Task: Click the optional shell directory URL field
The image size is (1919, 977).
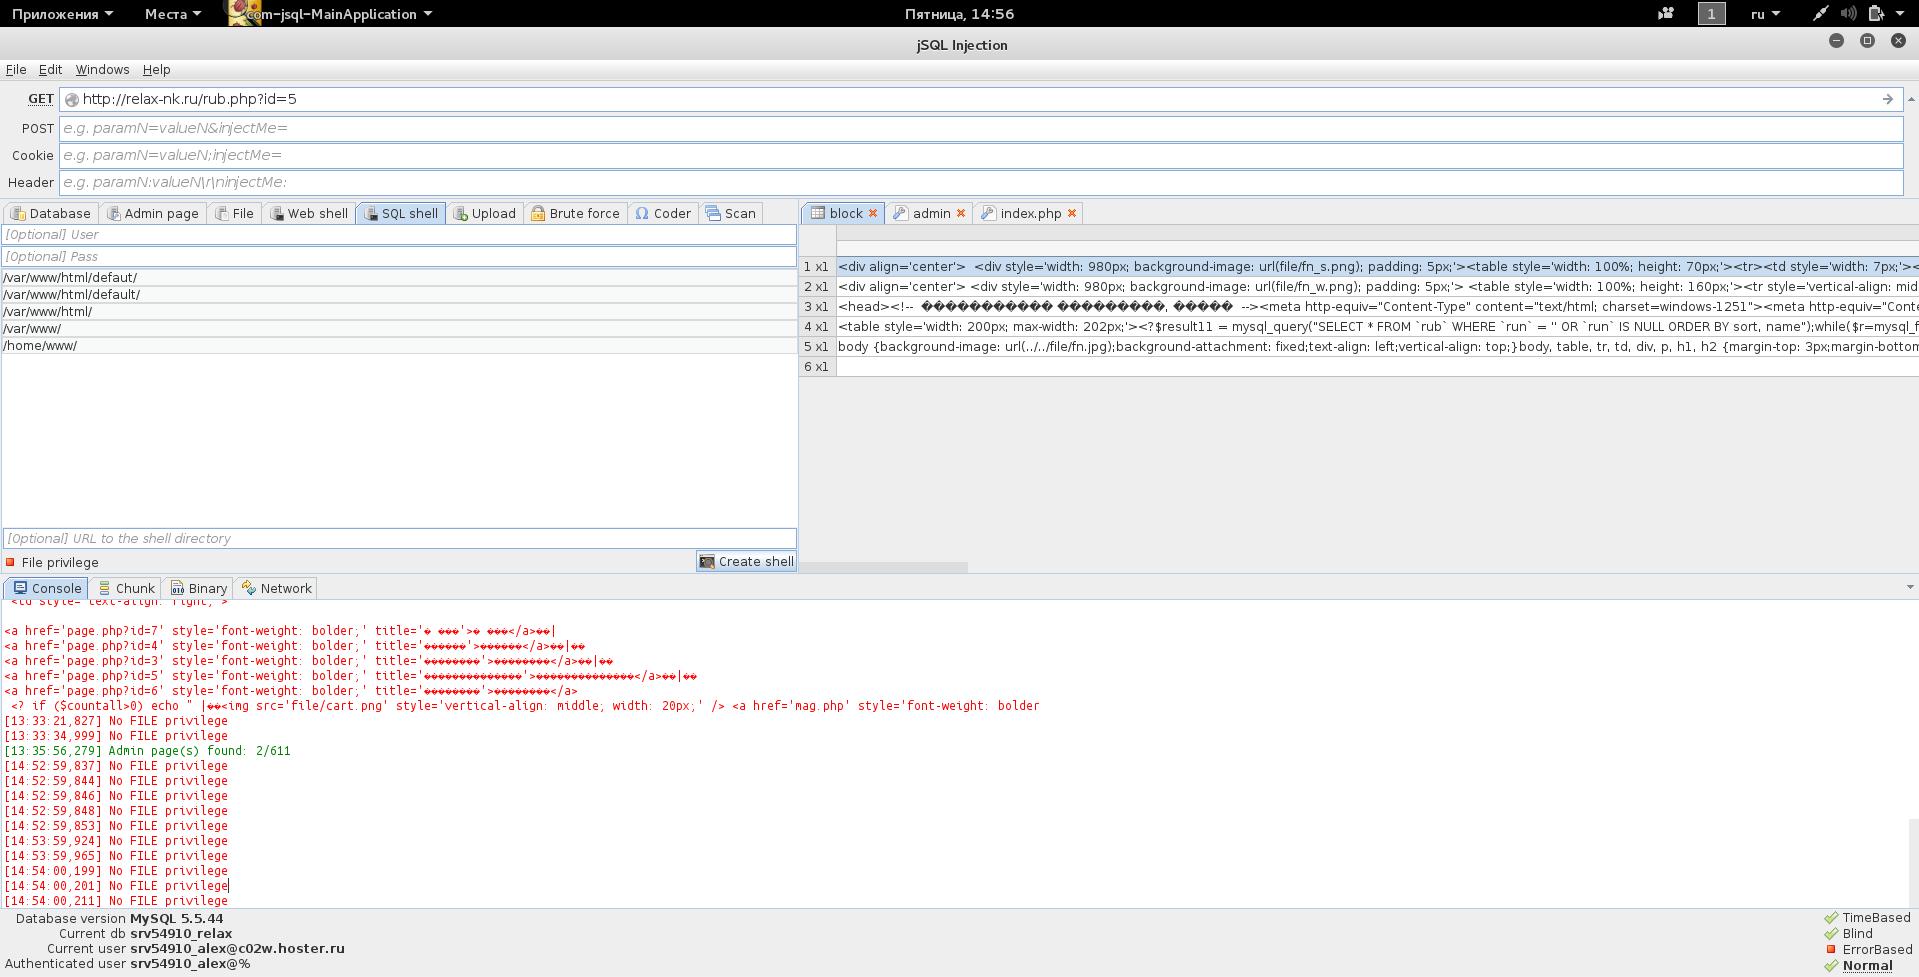Action: [x=399, y=538]
